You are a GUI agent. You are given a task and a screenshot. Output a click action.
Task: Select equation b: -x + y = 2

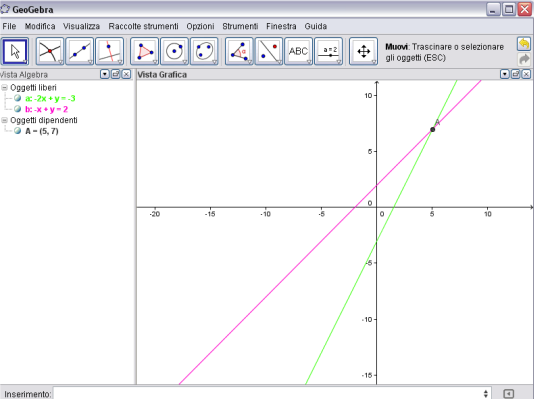coord(46,109)
